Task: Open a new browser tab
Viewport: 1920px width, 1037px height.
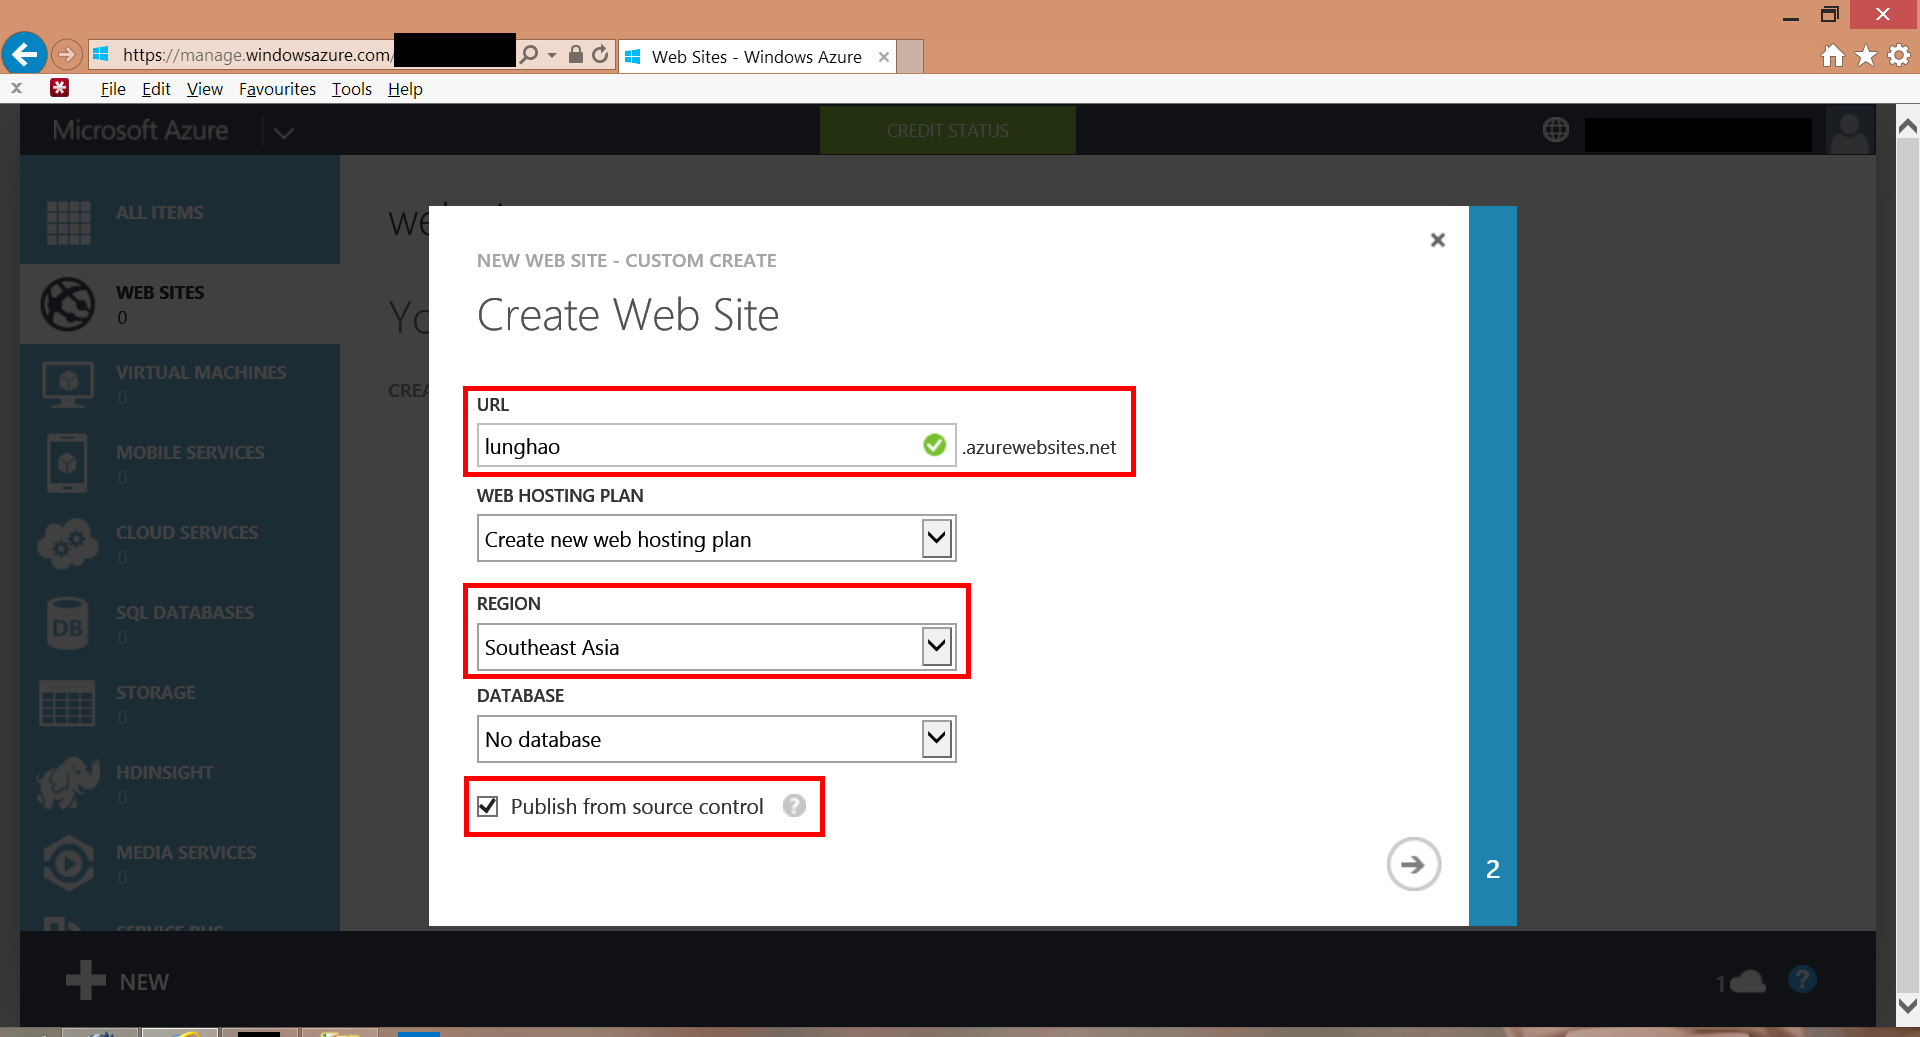Action: (x=910, y=57)
